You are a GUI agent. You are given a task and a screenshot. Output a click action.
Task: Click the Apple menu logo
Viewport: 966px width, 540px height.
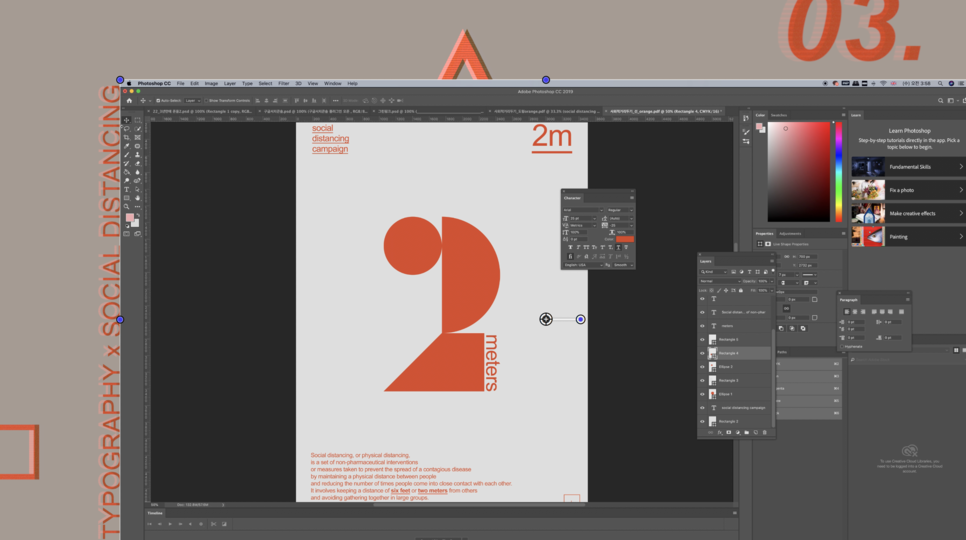click(x=129, y=83)
